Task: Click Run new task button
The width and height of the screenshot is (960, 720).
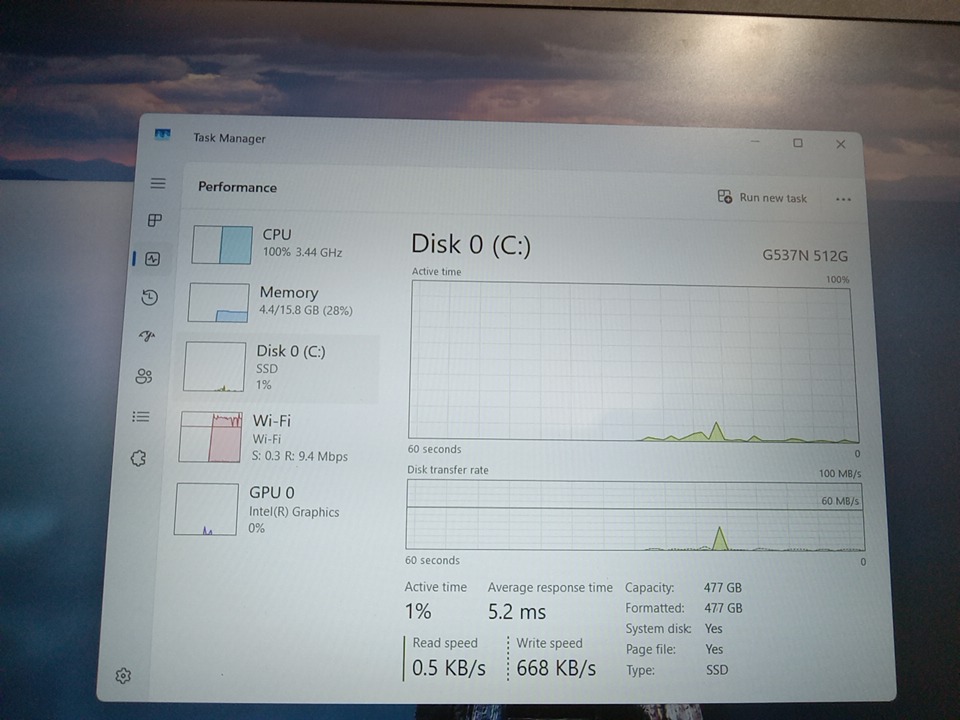Action: coord(762,198)
